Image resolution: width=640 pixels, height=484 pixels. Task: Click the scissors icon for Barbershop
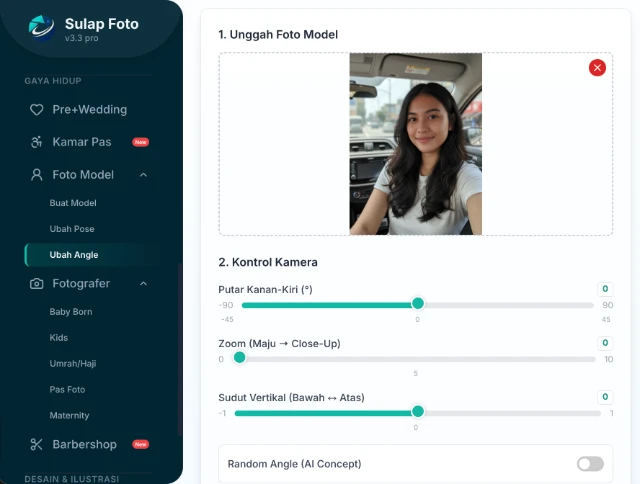tap(37, 444)
